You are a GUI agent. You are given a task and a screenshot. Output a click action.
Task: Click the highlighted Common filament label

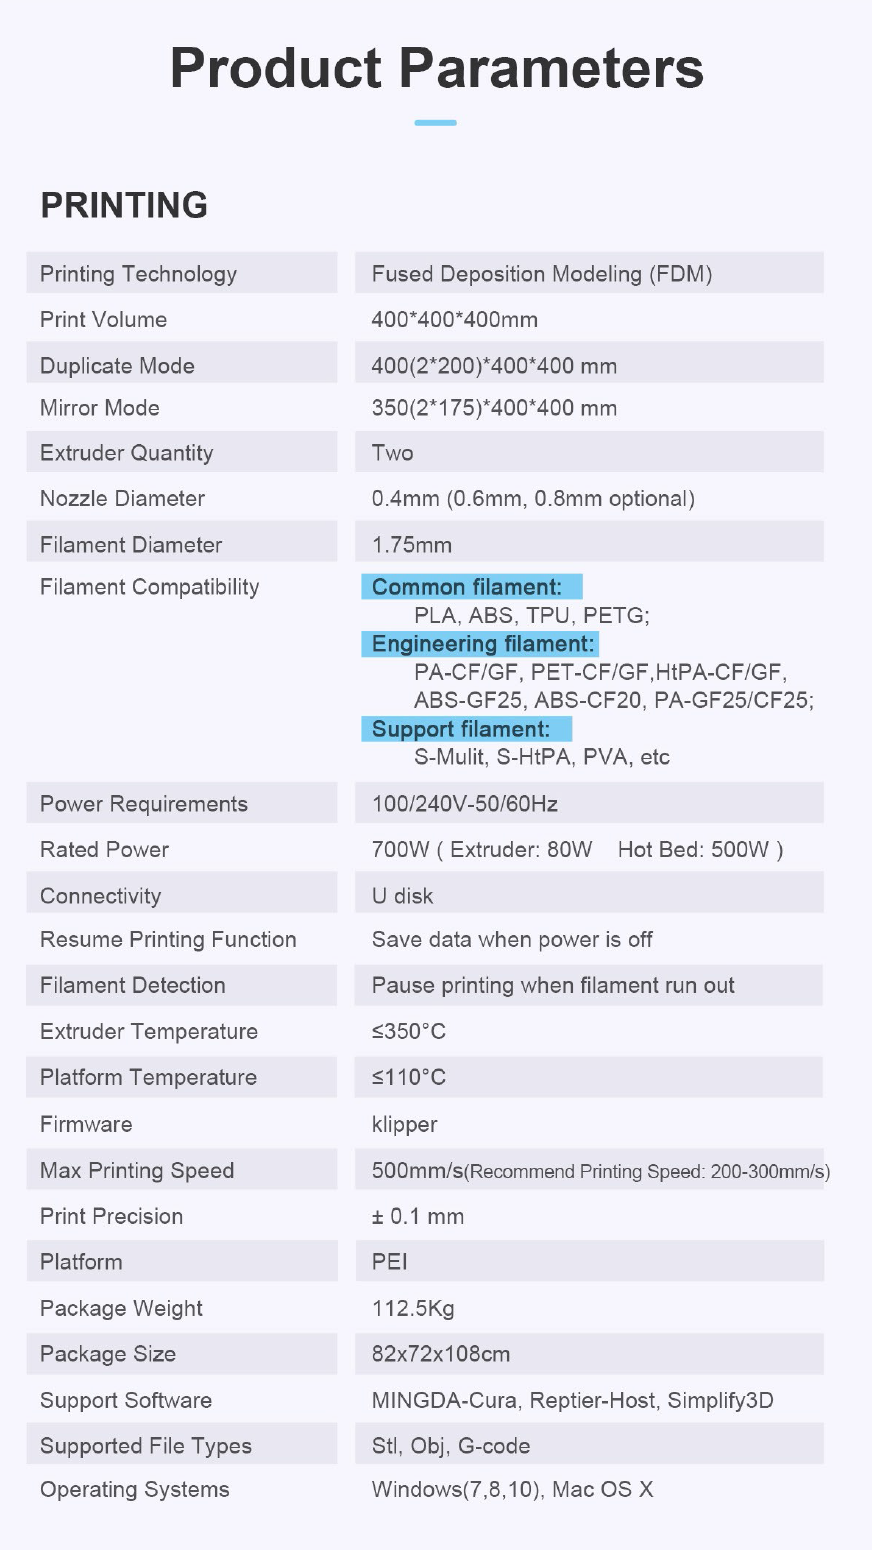pyautogui.click(x=467, y=587)
